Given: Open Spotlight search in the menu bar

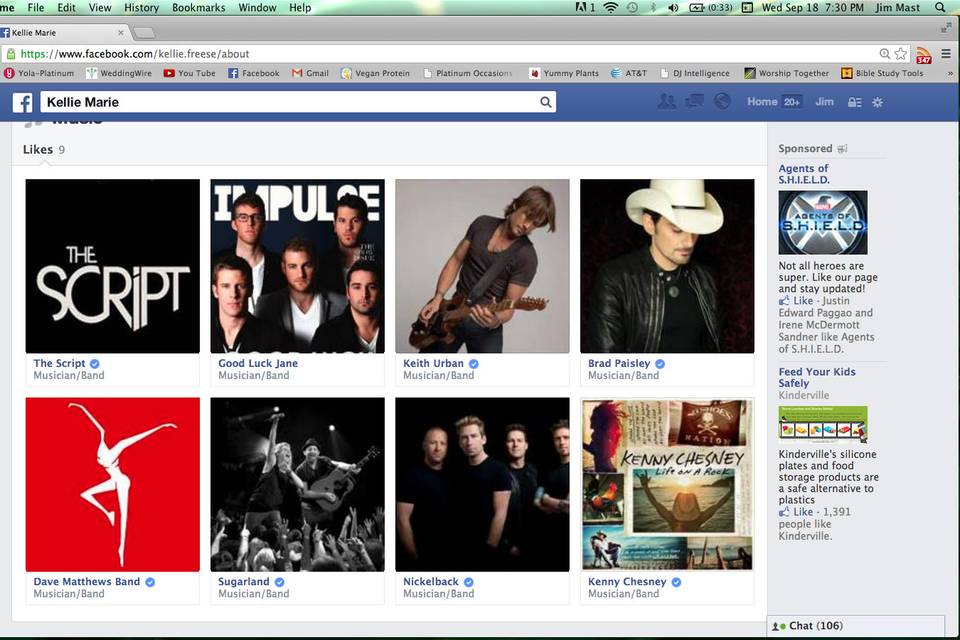Looking at the screenshot, I should point(940,7).
